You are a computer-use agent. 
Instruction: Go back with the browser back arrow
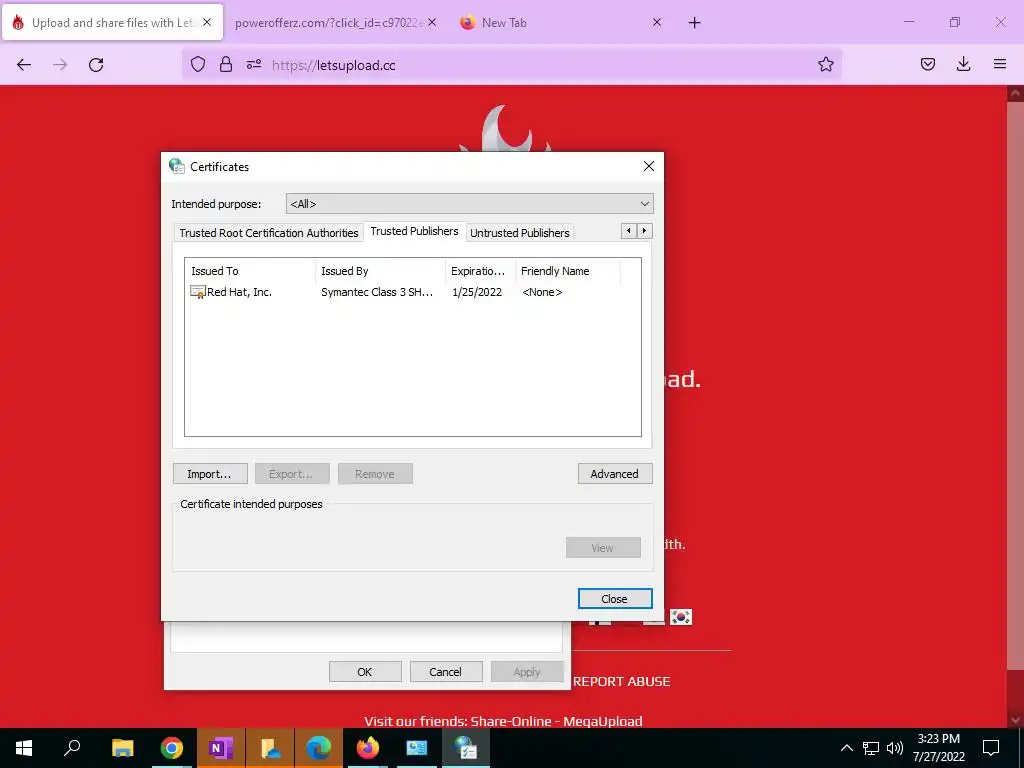(24, 65)
